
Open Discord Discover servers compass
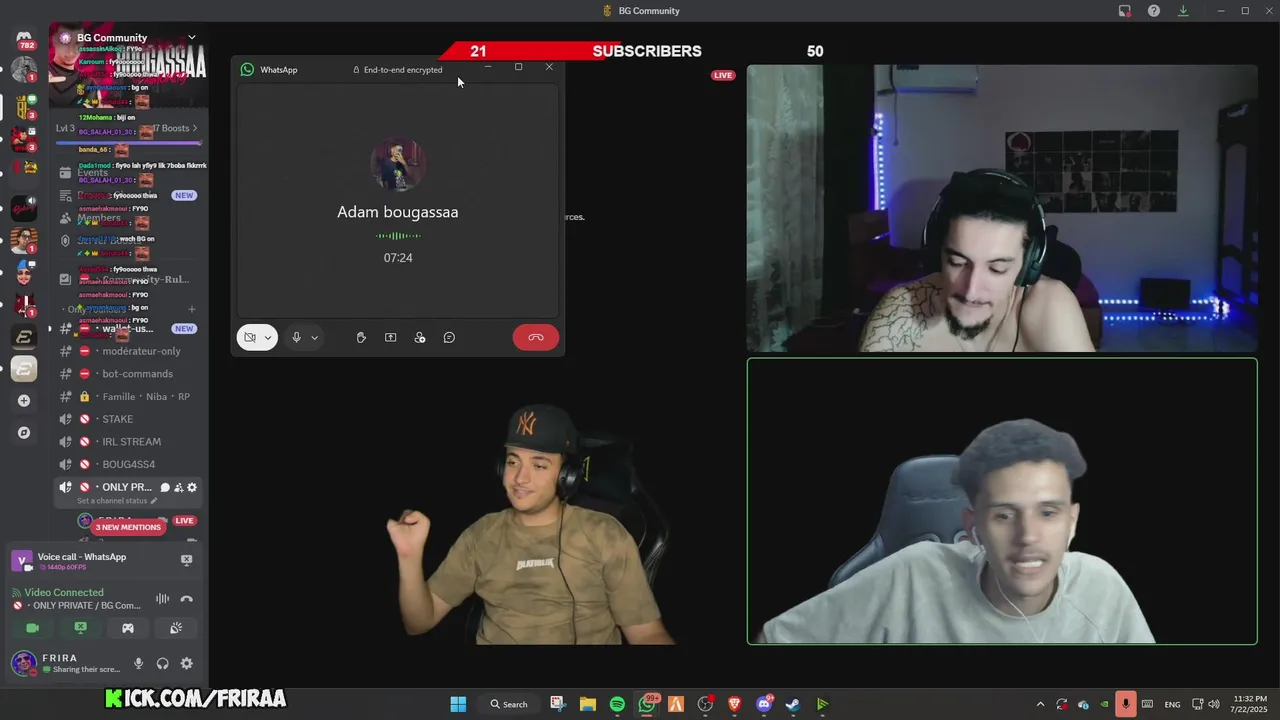click(24, 433)
